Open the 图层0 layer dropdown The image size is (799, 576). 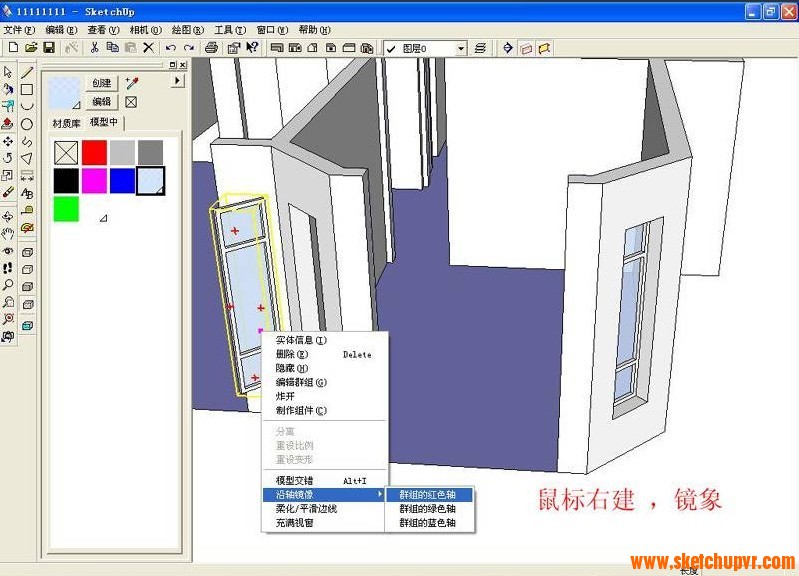pyautogui.click(x=461, y=48)
